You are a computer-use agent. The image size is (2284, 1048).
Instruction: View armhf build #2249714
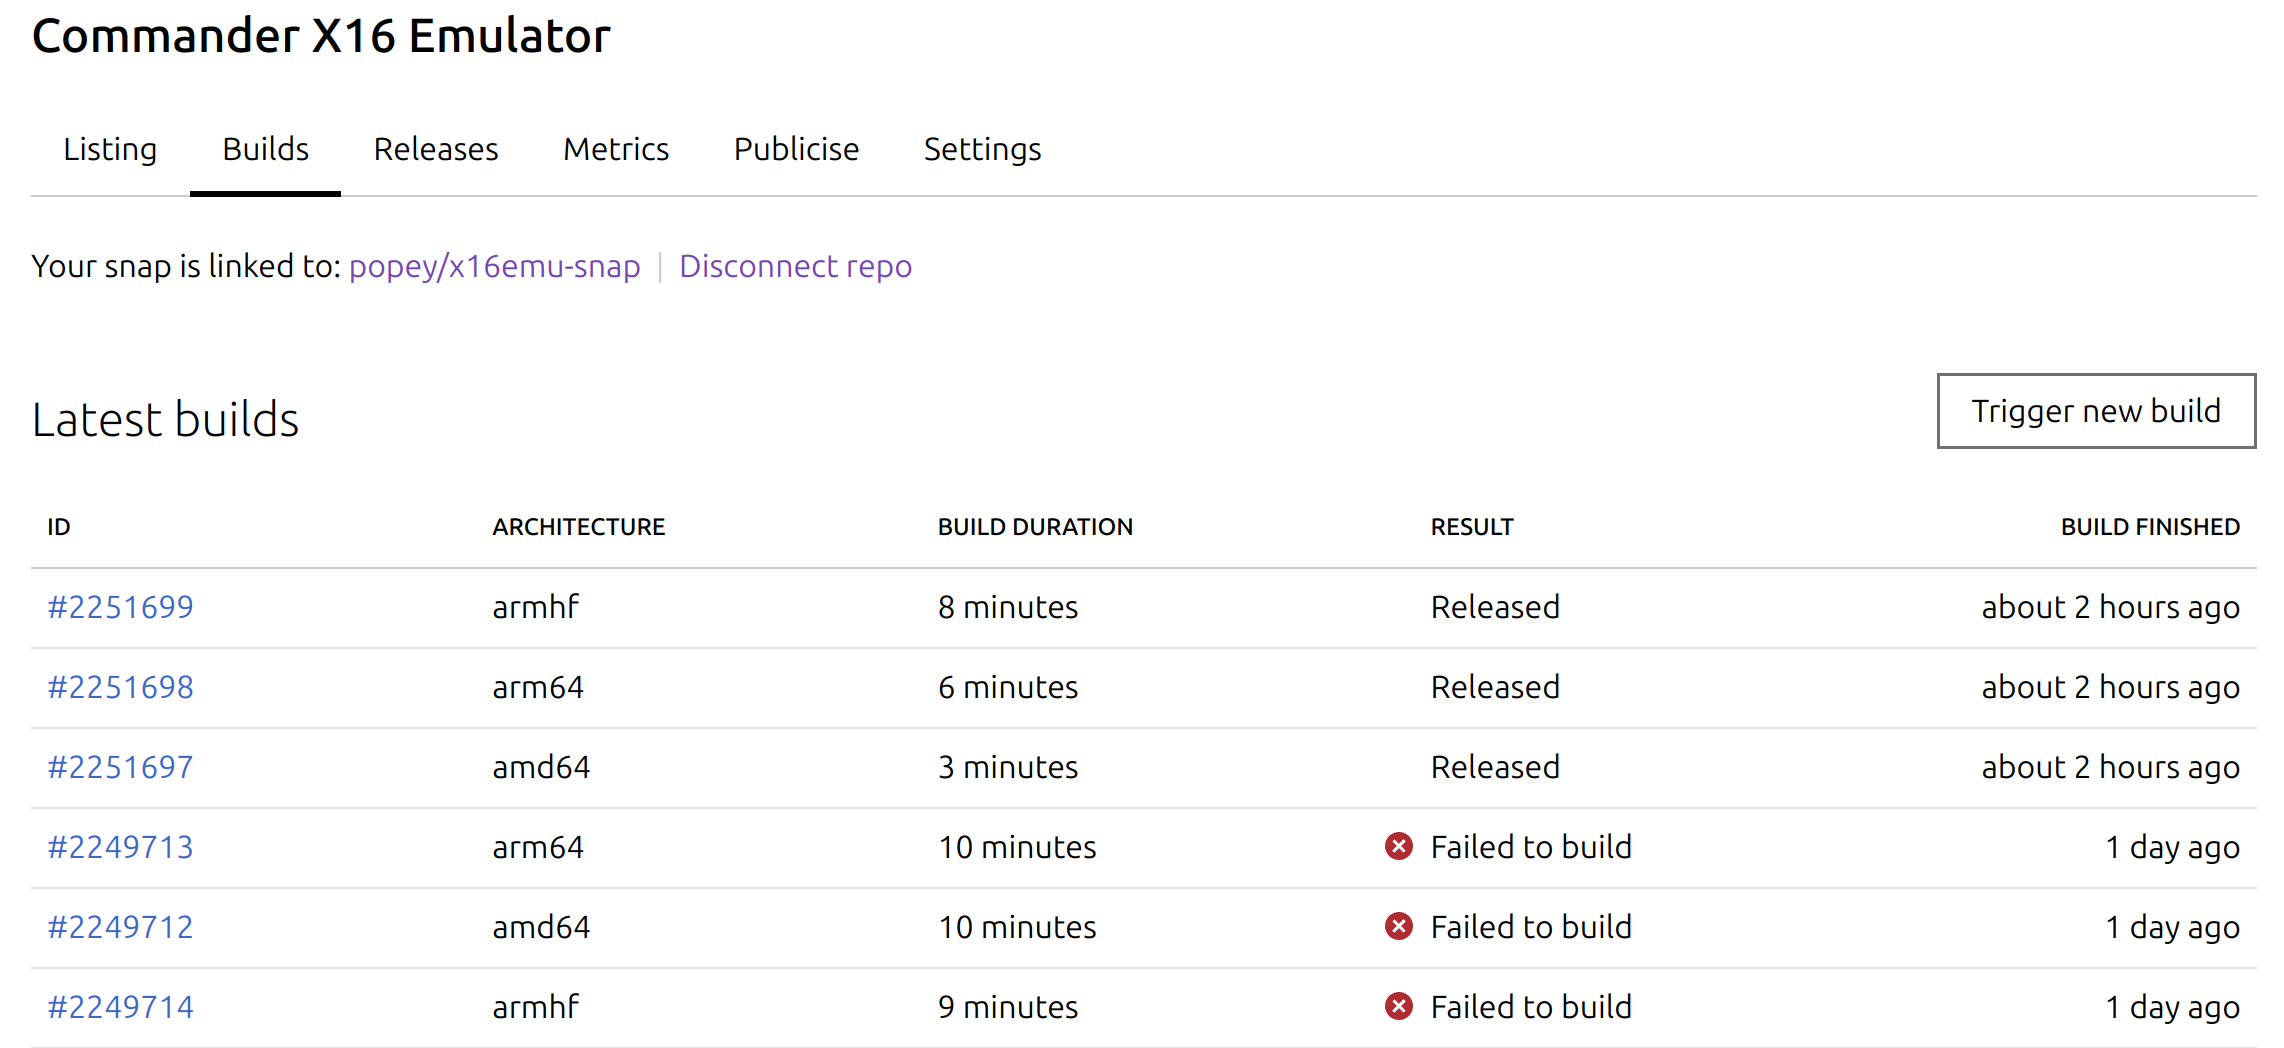(x=120, y=1007)
